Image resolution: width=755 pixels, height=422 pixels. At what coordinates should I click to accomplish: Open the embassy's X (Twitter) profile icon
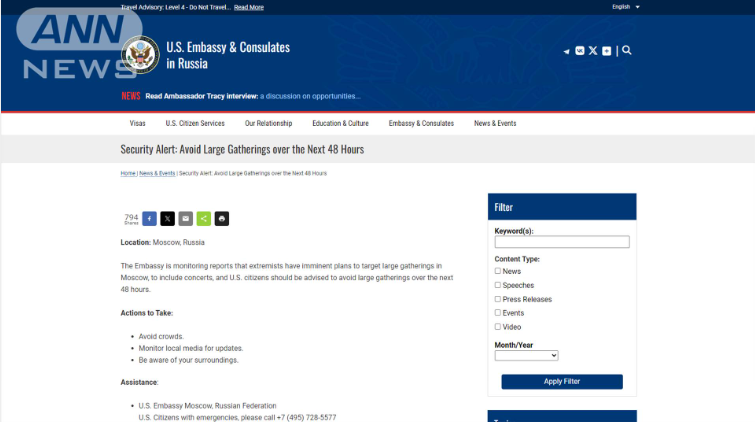[x=593, y=51]
